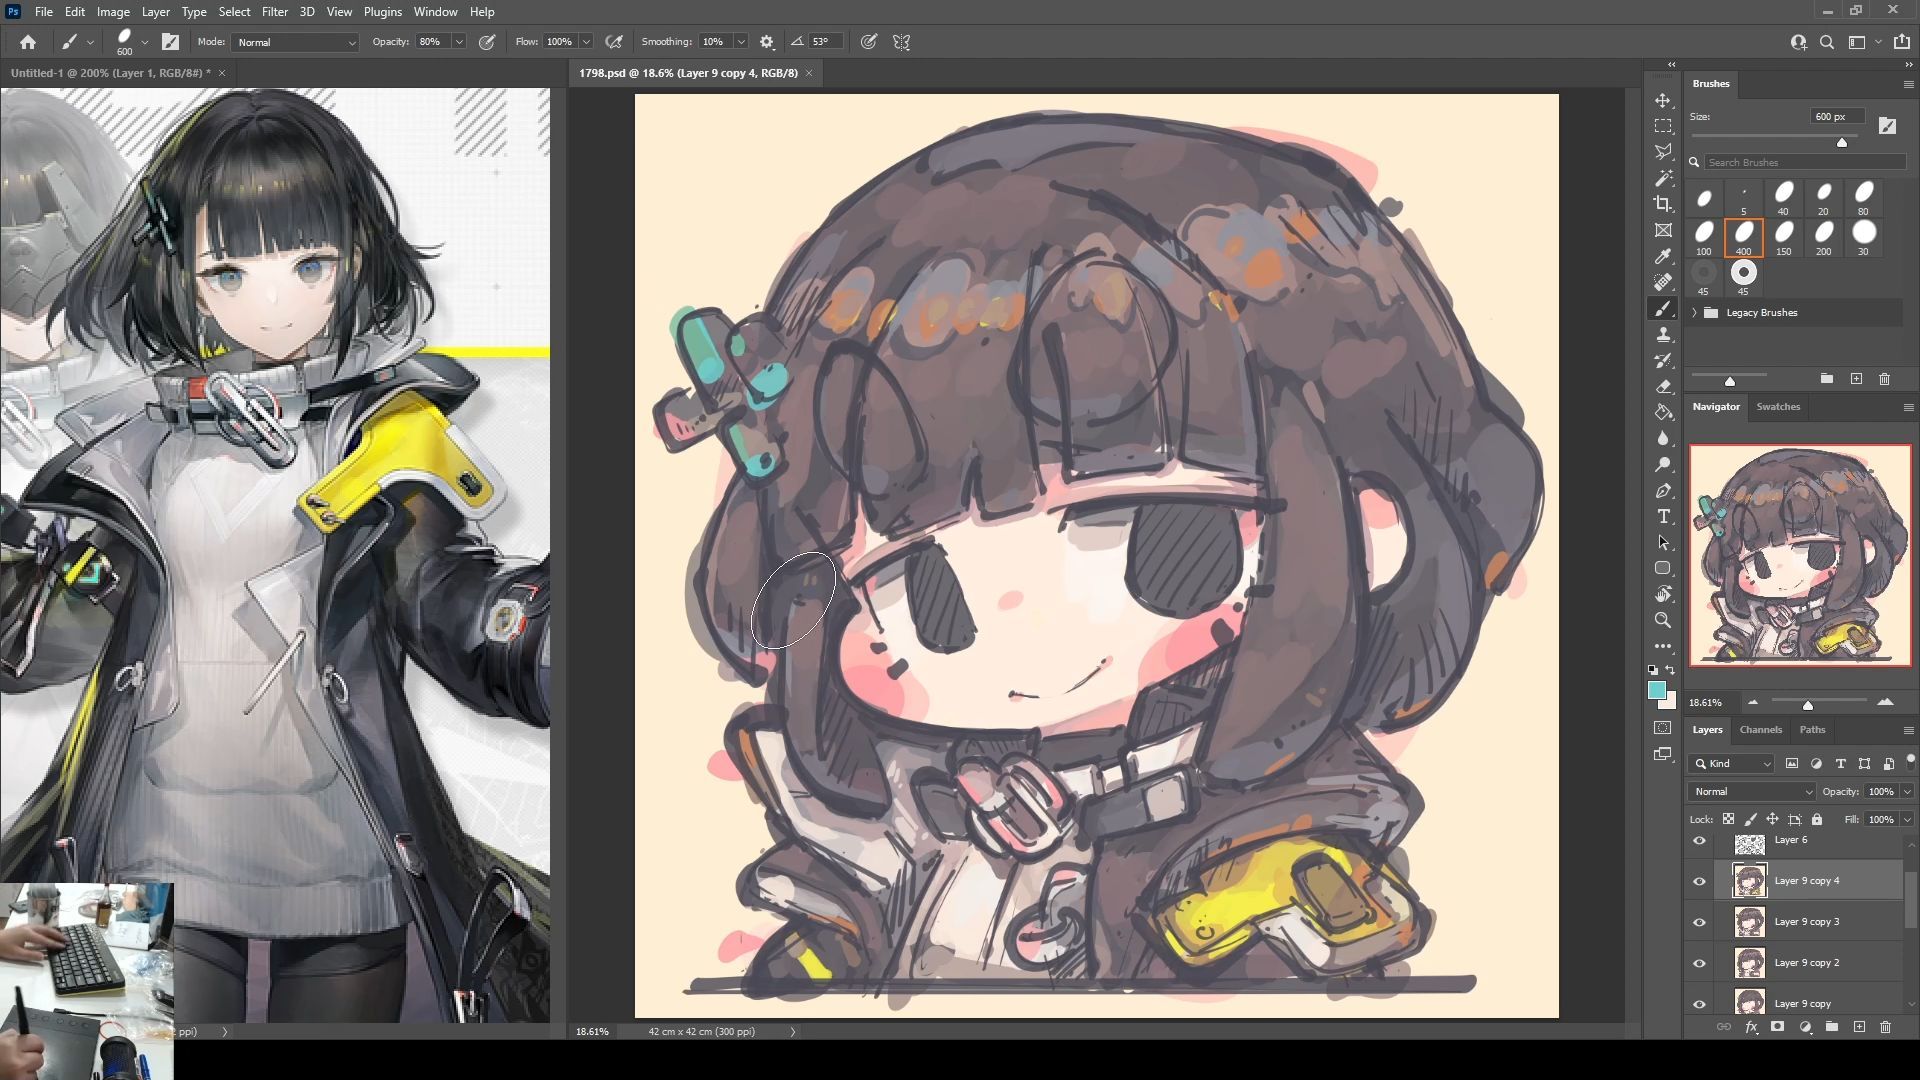Select the Path Selection tool
Screen dimensions: 1920x1080
1663,543
